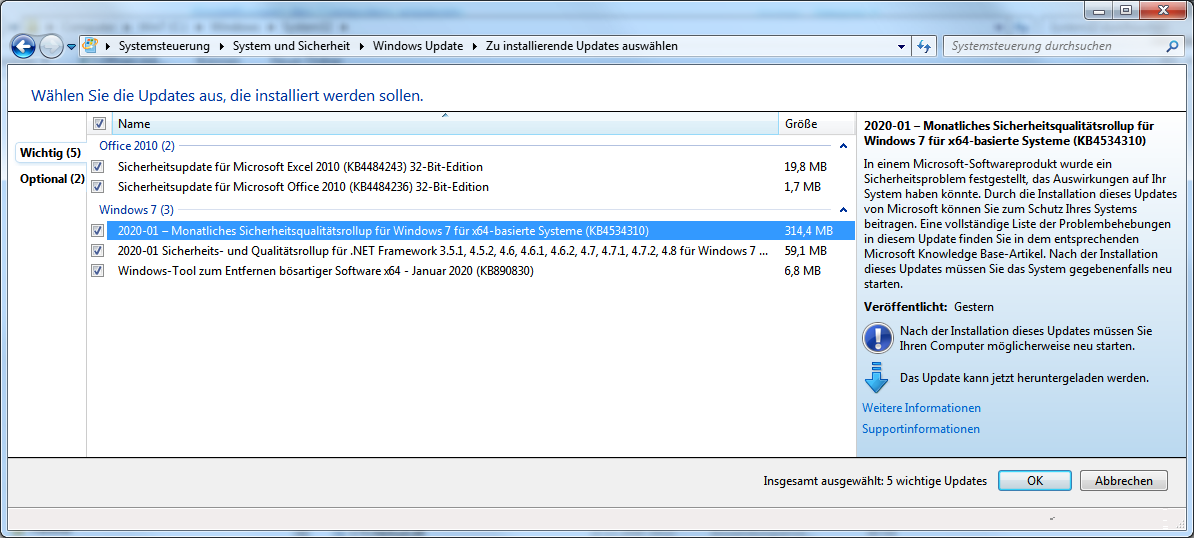Image resolution: width=1194 pixels, height=538 pixels.
Task: Switch to Wichtig (5) tab
Action: coord(50,152)
